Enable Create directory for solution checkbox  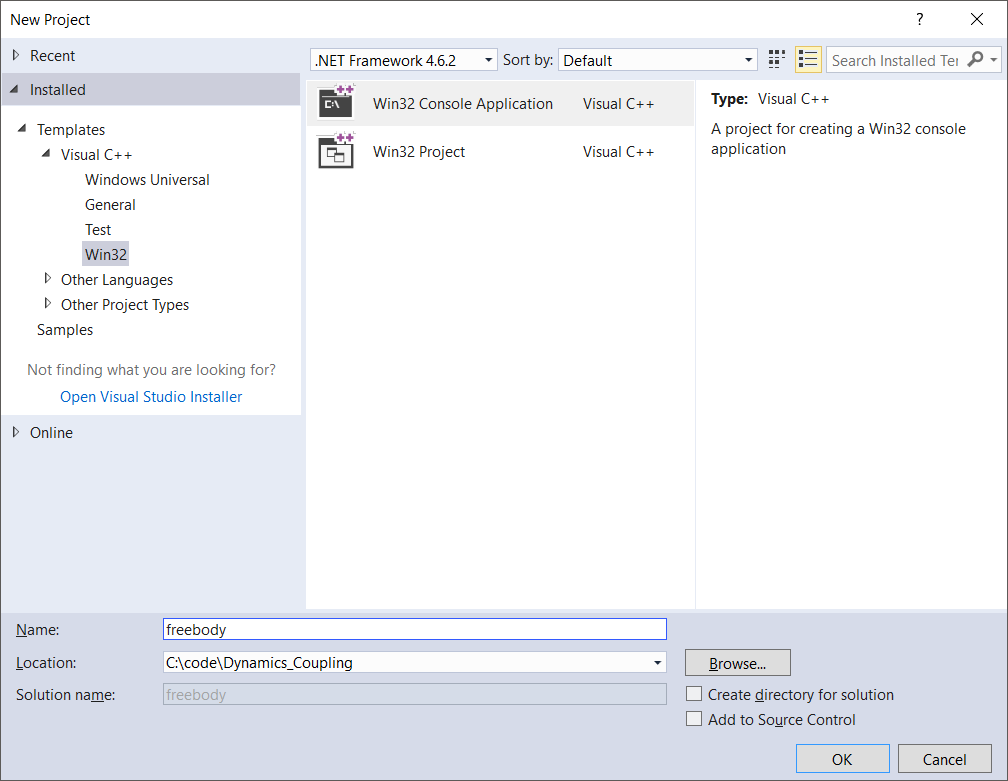coord(694,694)
